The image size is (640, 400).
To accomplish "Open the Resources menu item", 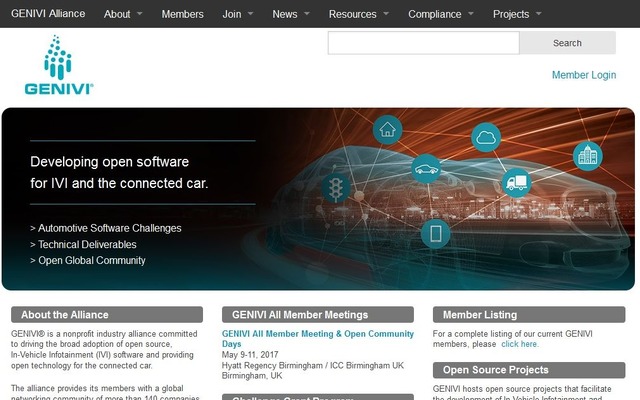I will (x=353, y=14).
